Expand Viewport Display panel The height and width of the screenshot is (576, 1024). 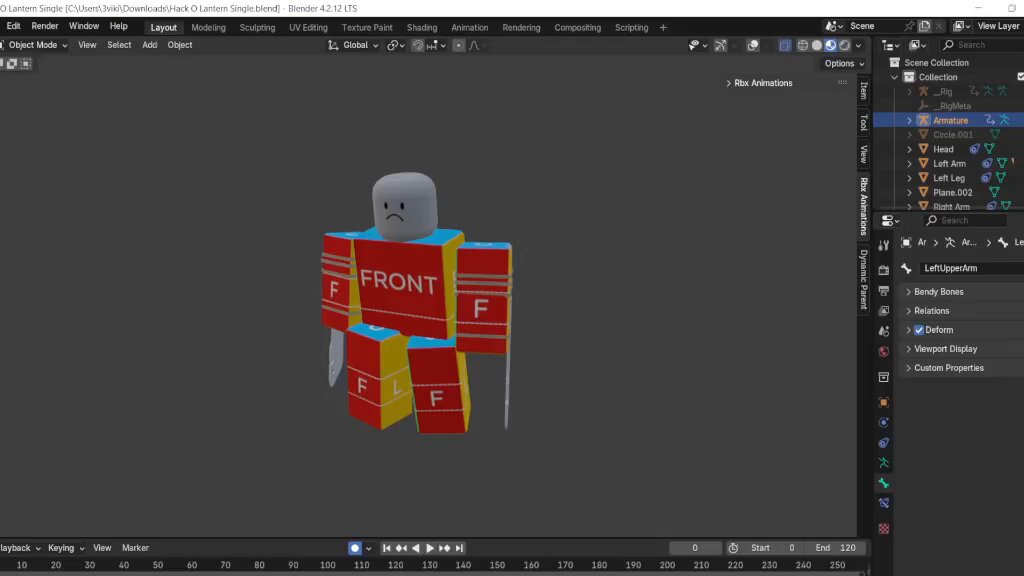tap(945, 349)
